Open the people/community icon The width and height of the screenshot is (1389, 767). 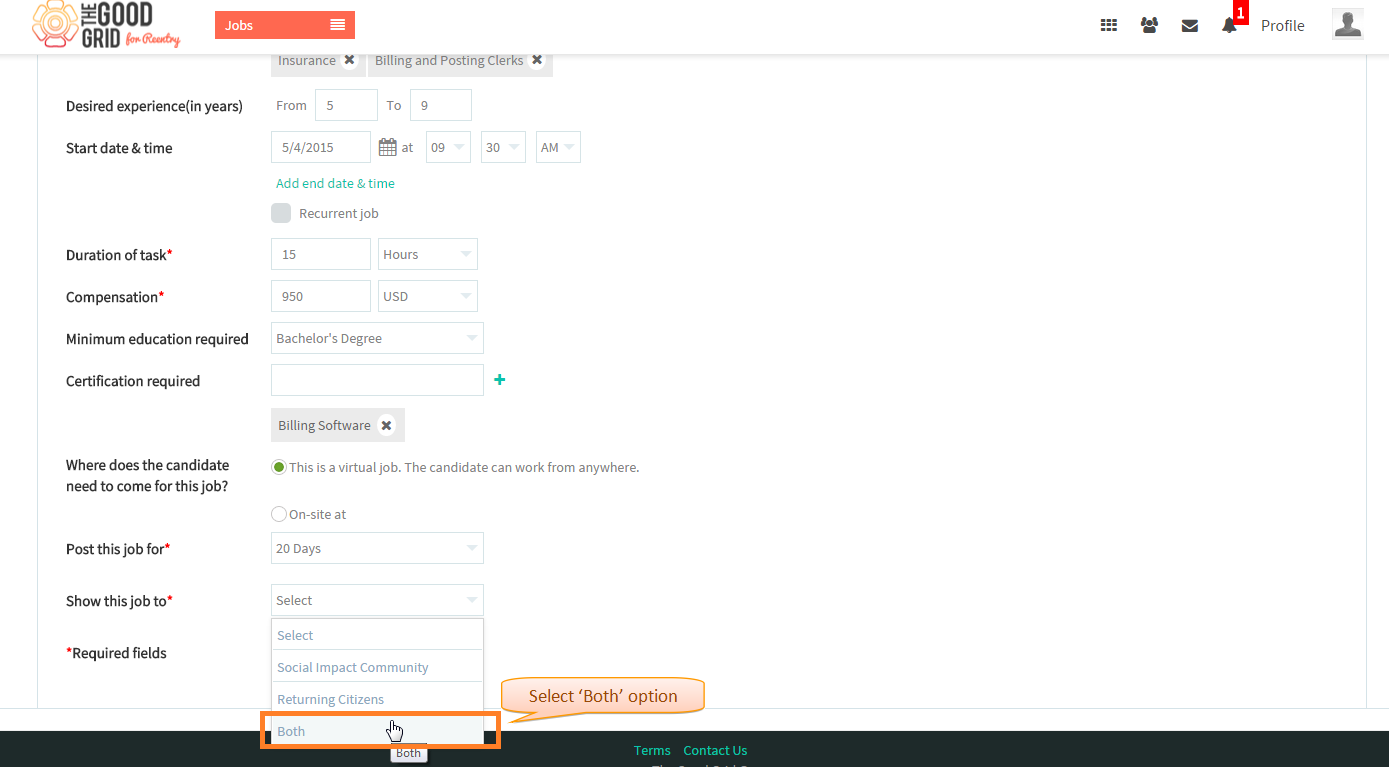pos(1149,26)
